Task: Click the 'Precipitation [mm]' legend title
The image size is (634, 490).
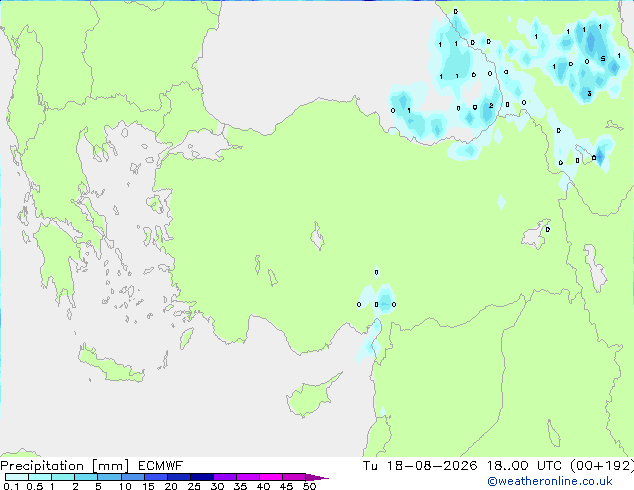Action: [65, 466]
